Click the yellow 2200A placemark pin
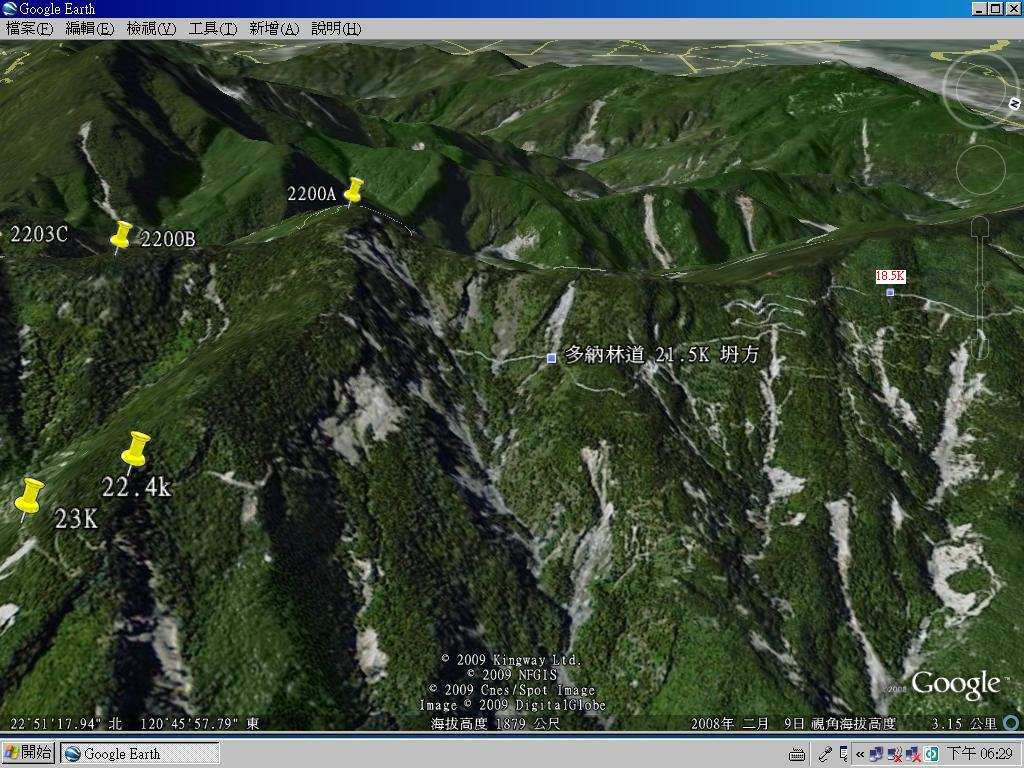 tap(353, 190)
